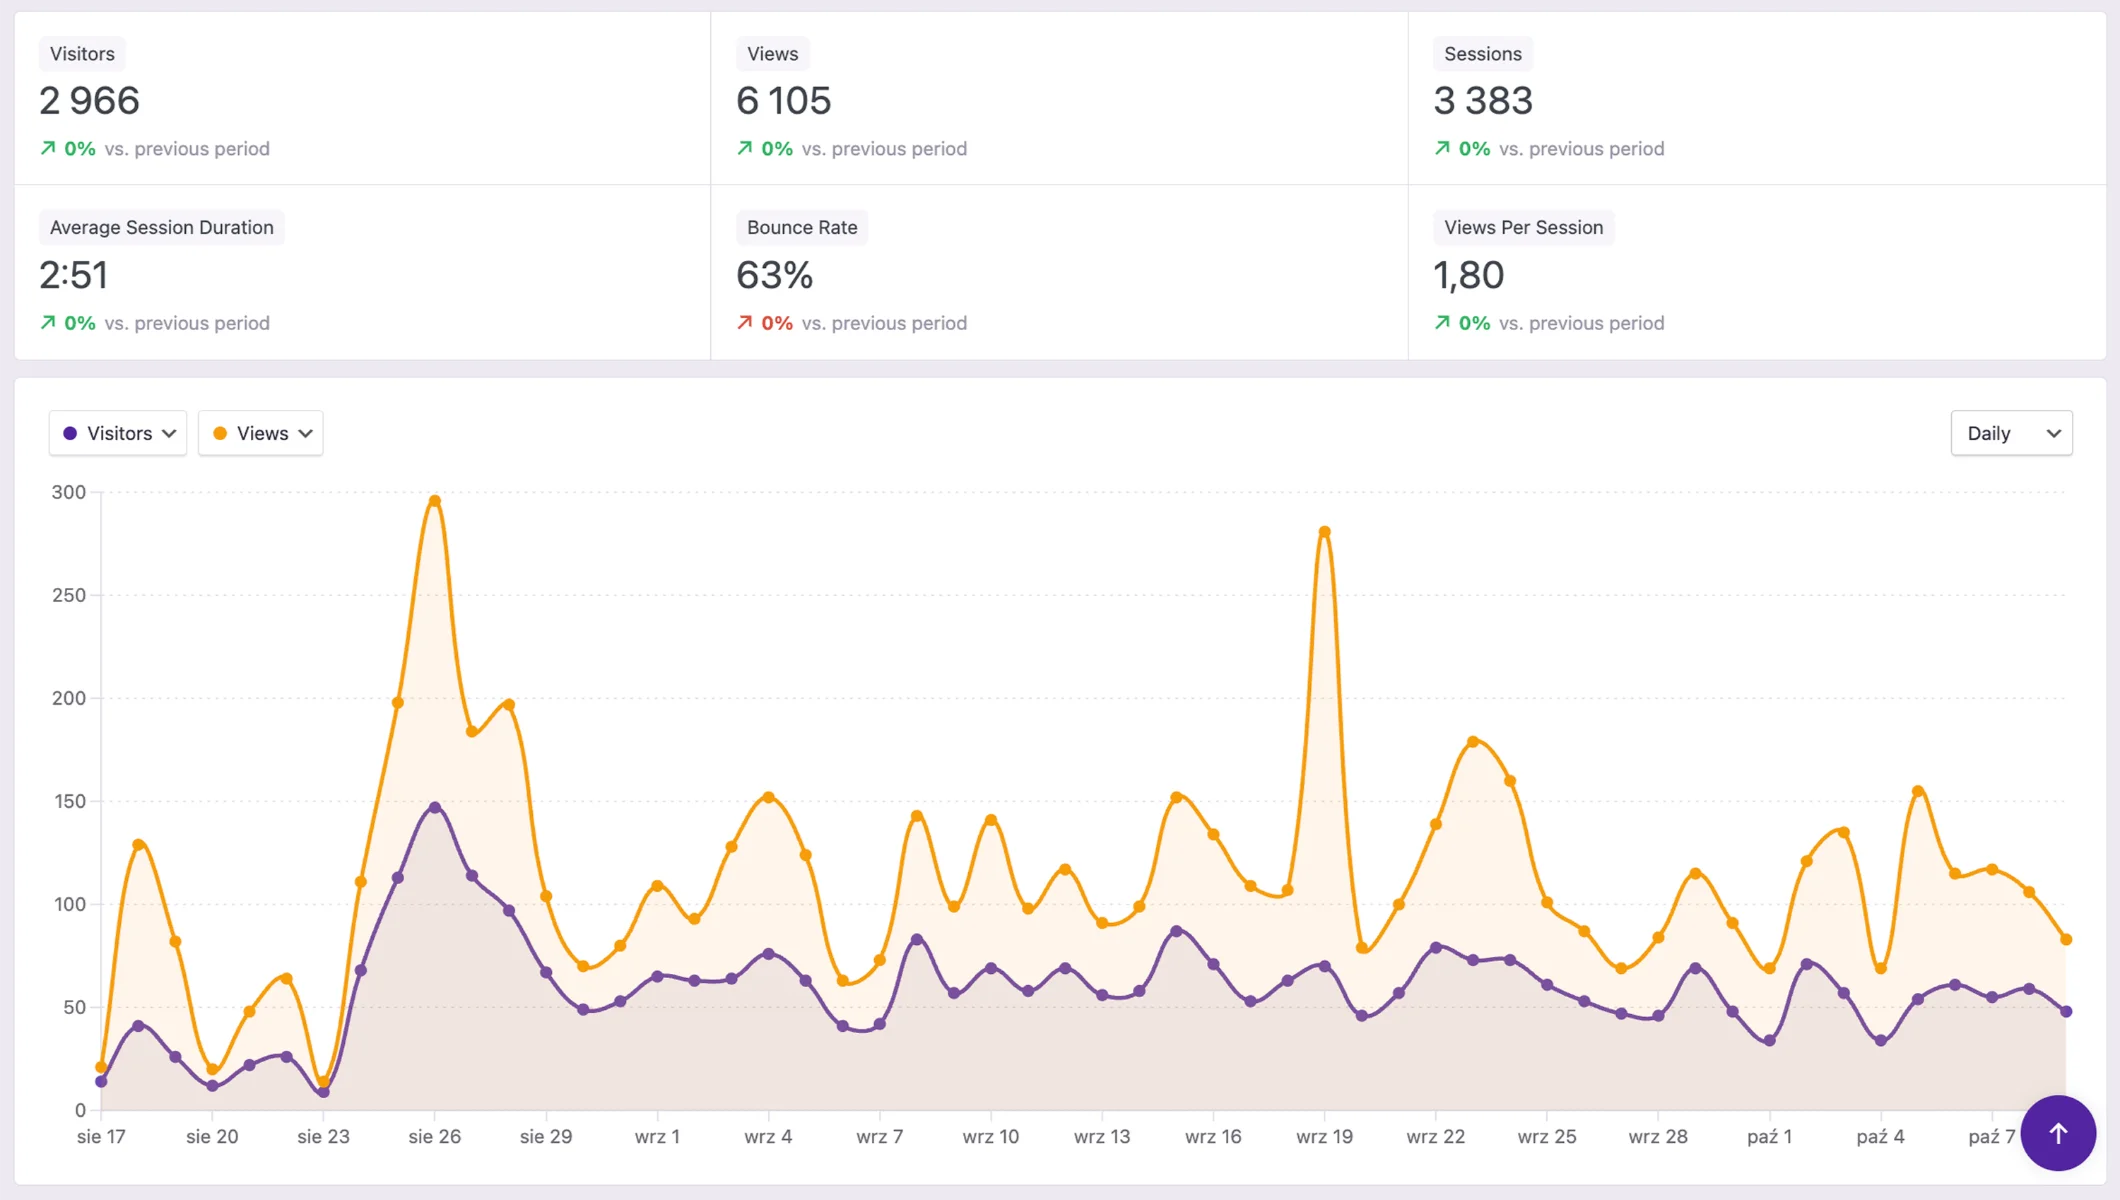Image resolution: width=2120 pixels, height=1200 pixels.
Task: Click the 6 105 Views total value
Action: coord(783,100)
